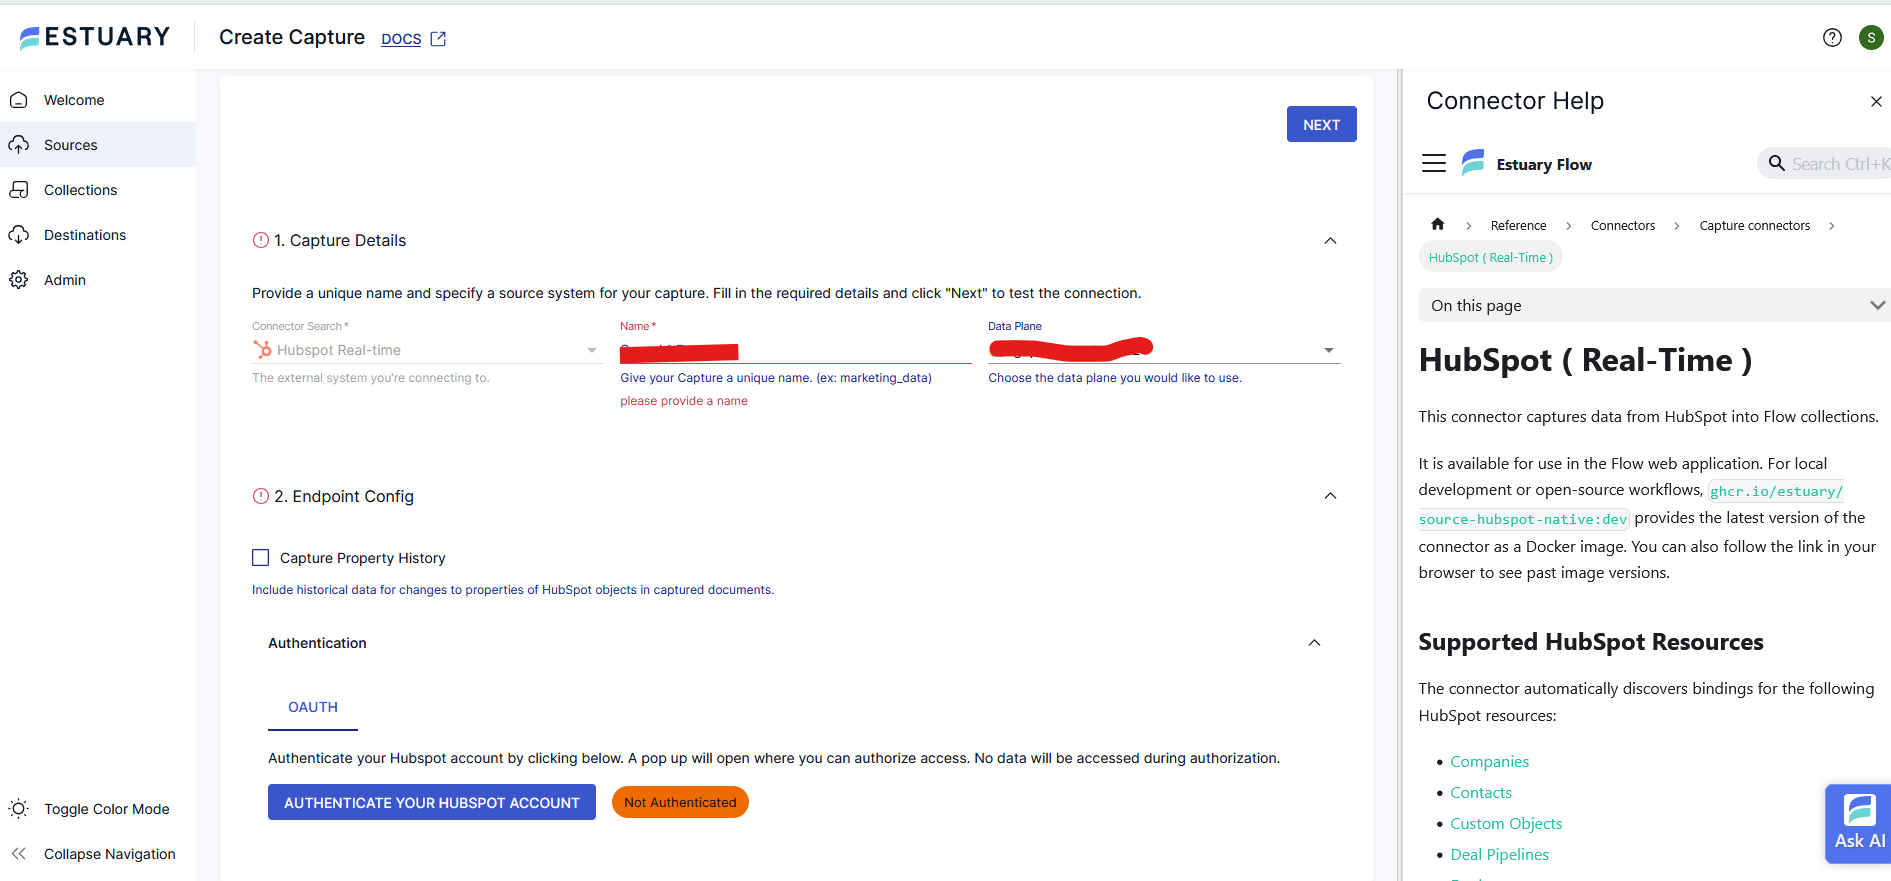Image resolution: width=1891 pixels, height=881 pixels.
Task: Click the Collapse Navigation double-chevron icon
Action: [x=18, y=853]
